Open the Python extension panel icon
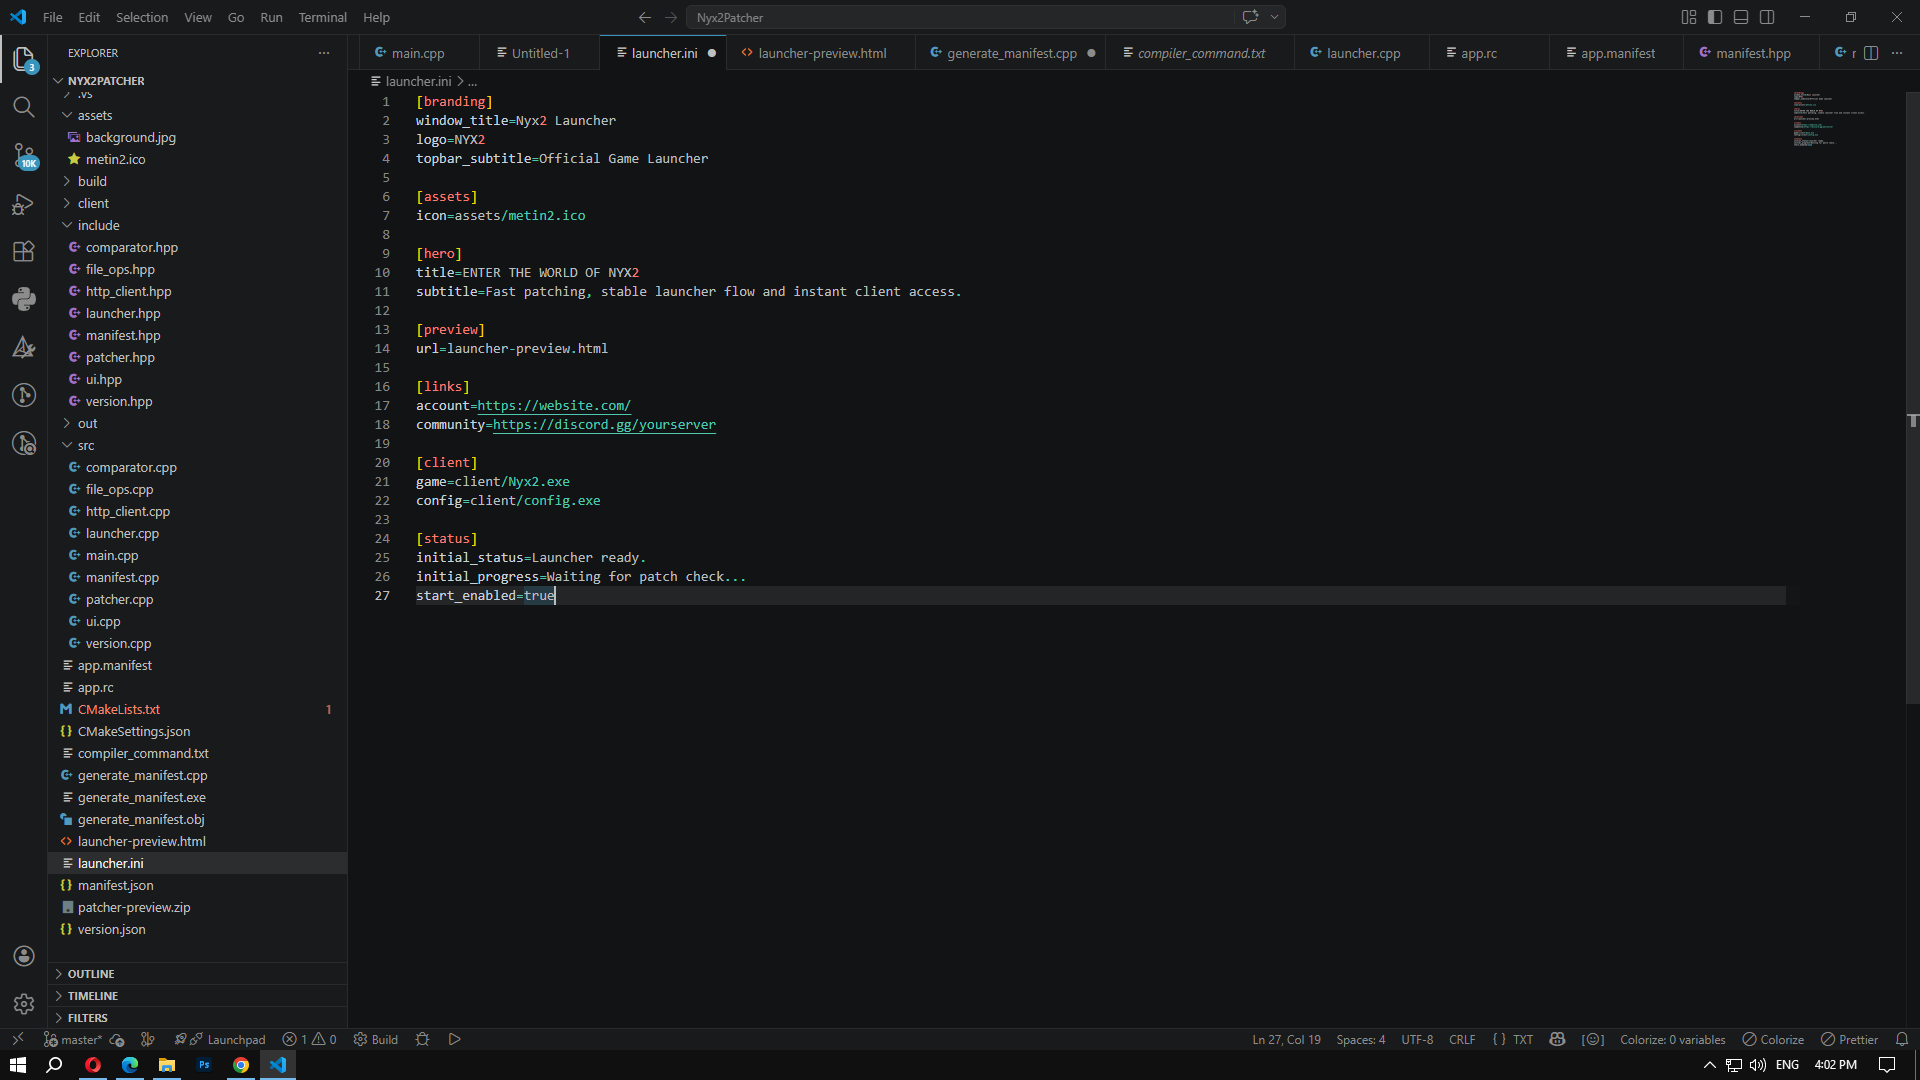The image size is (1920, 1080). point(24,299)
